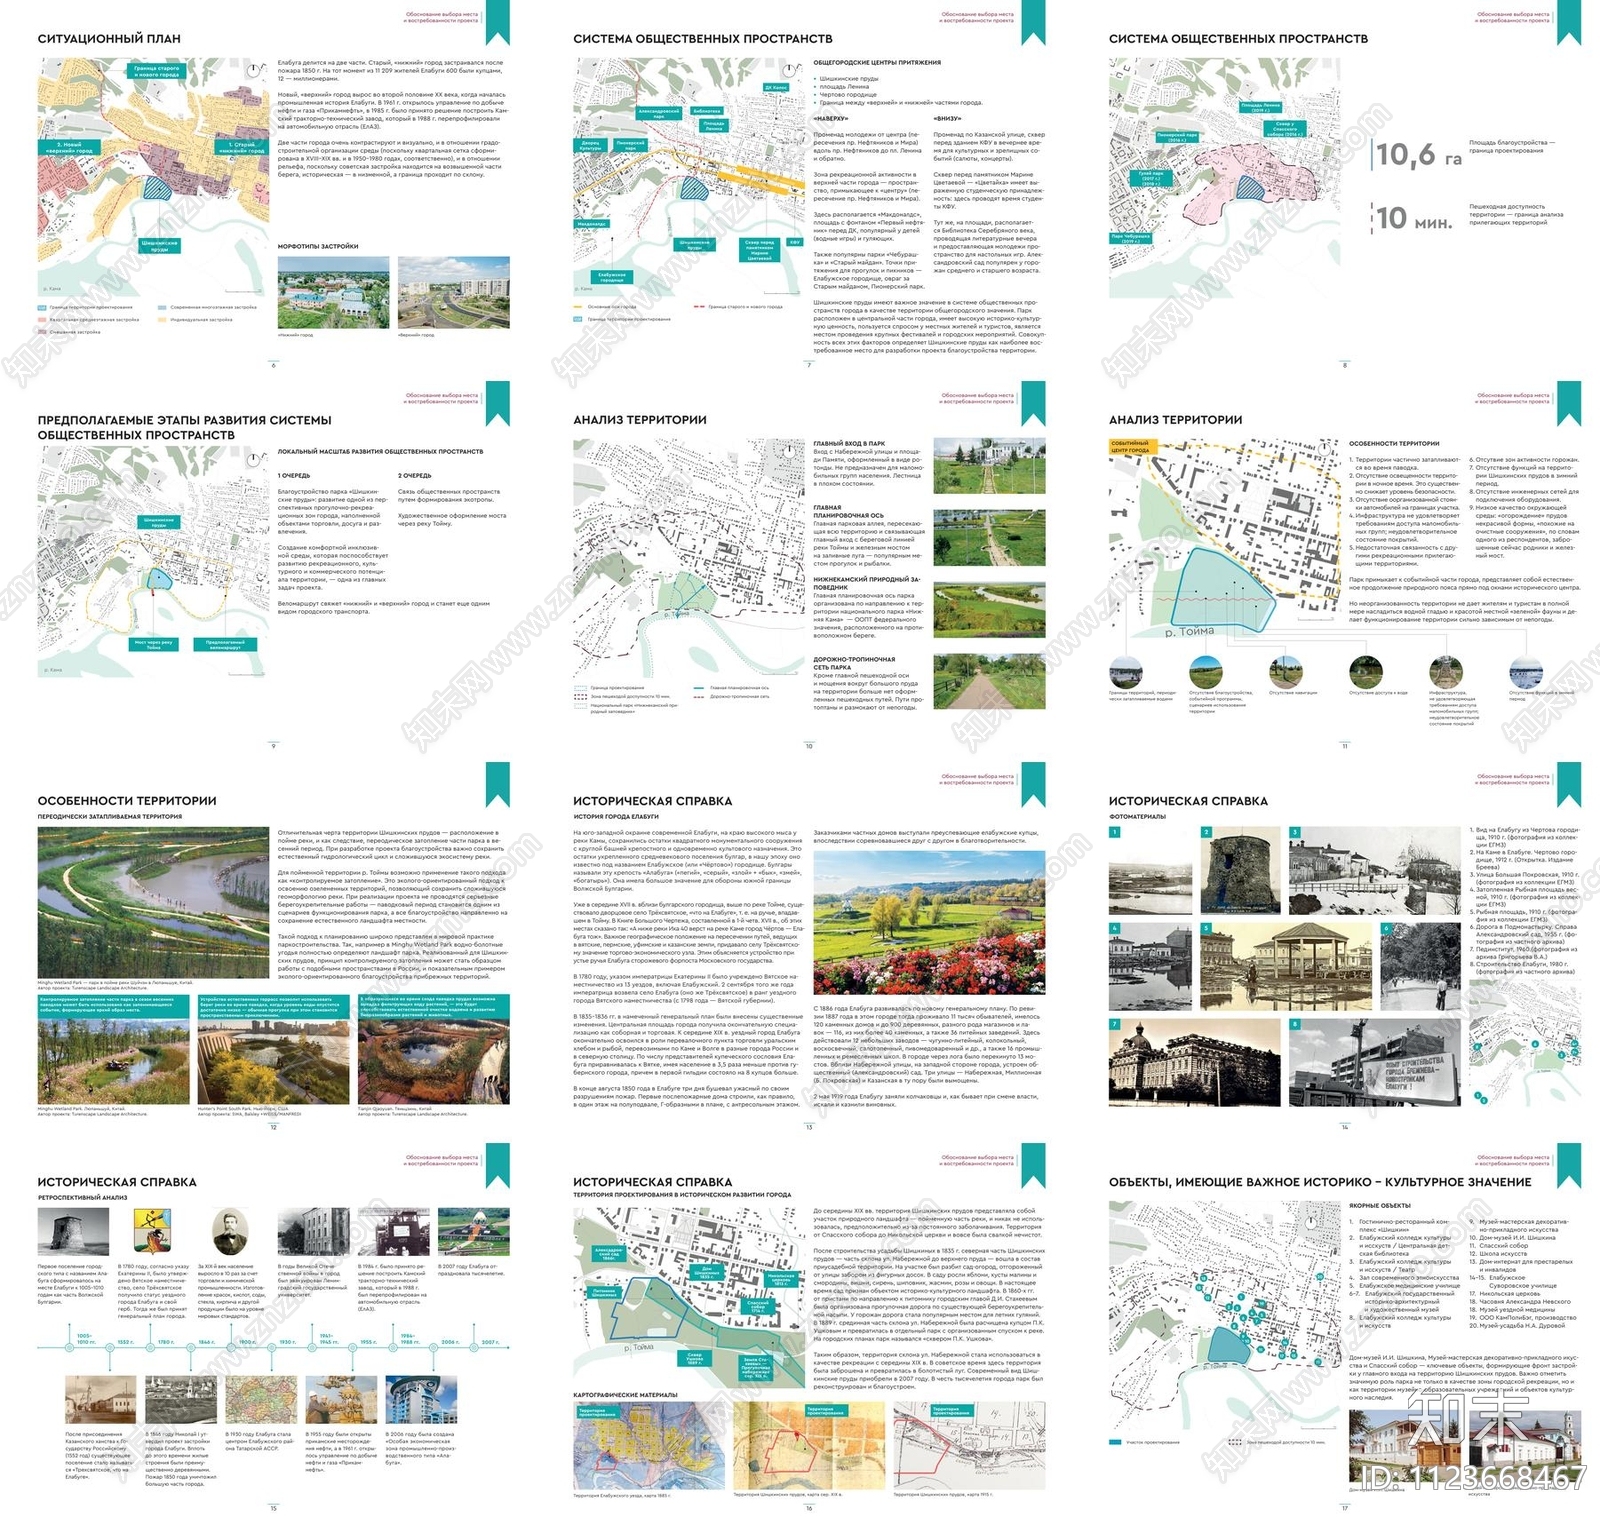Screen dimensions: 1600x1517
Task: Open the «Нижний» город aerial photo
Action: [333, 292]
